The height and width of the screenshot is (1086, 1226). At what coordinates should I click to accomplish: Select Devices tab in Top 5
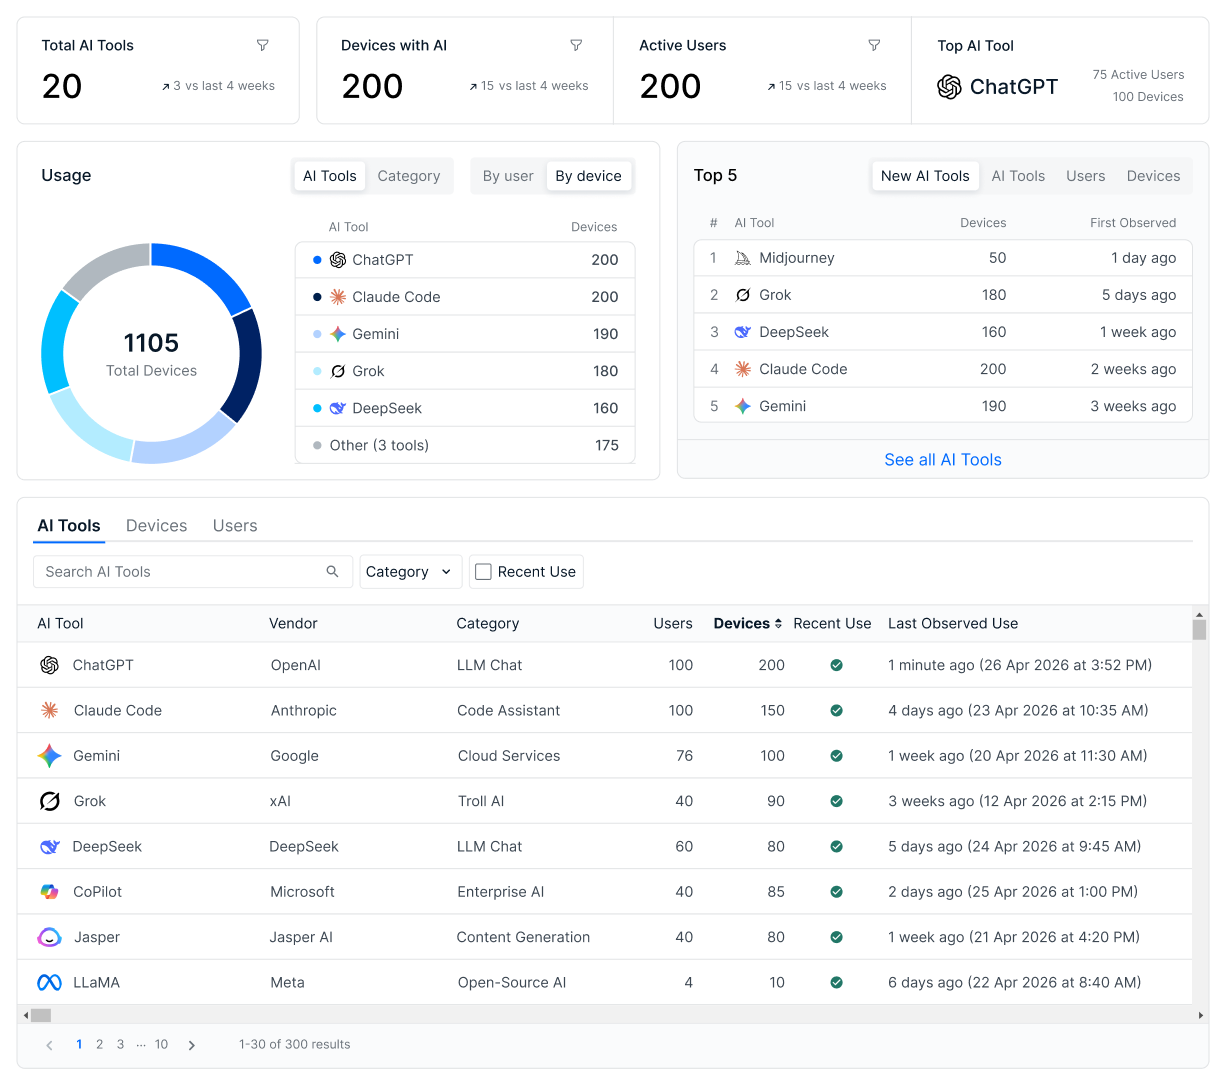pos(1153,176)
